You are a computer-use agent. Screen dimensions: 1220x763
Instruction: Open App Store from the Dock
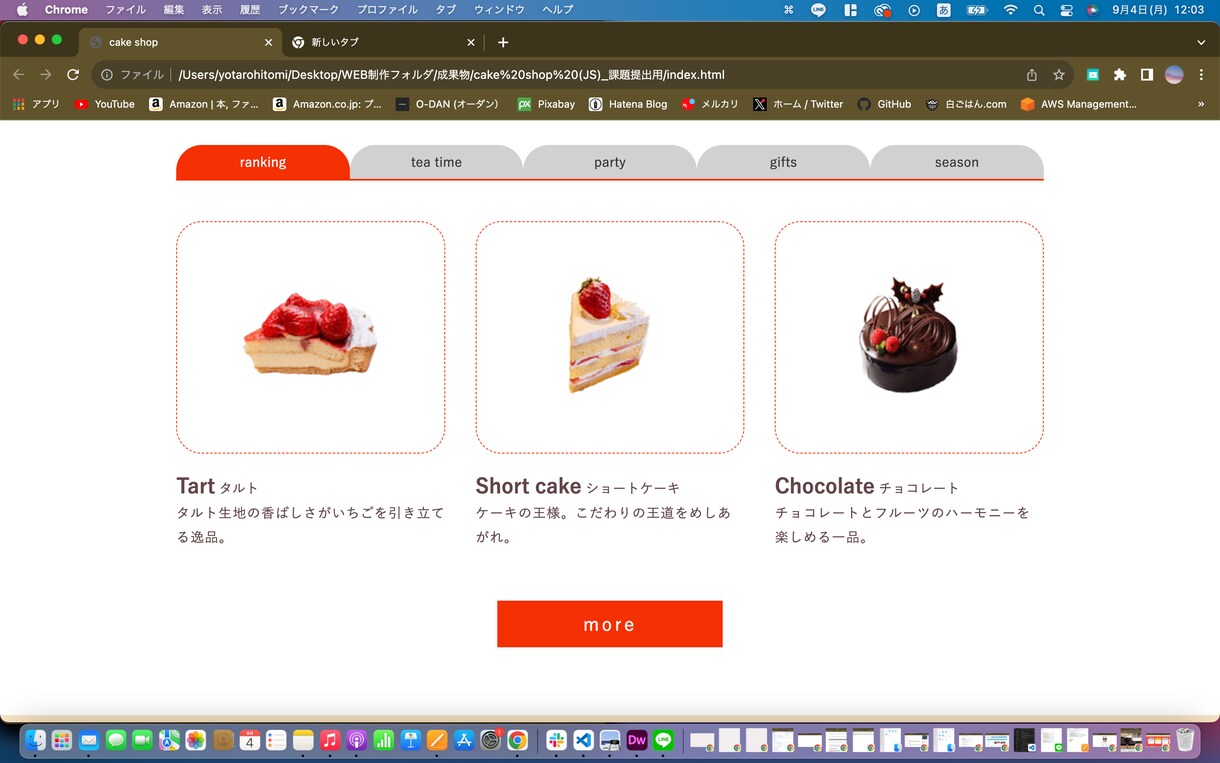tap(464, 740)
